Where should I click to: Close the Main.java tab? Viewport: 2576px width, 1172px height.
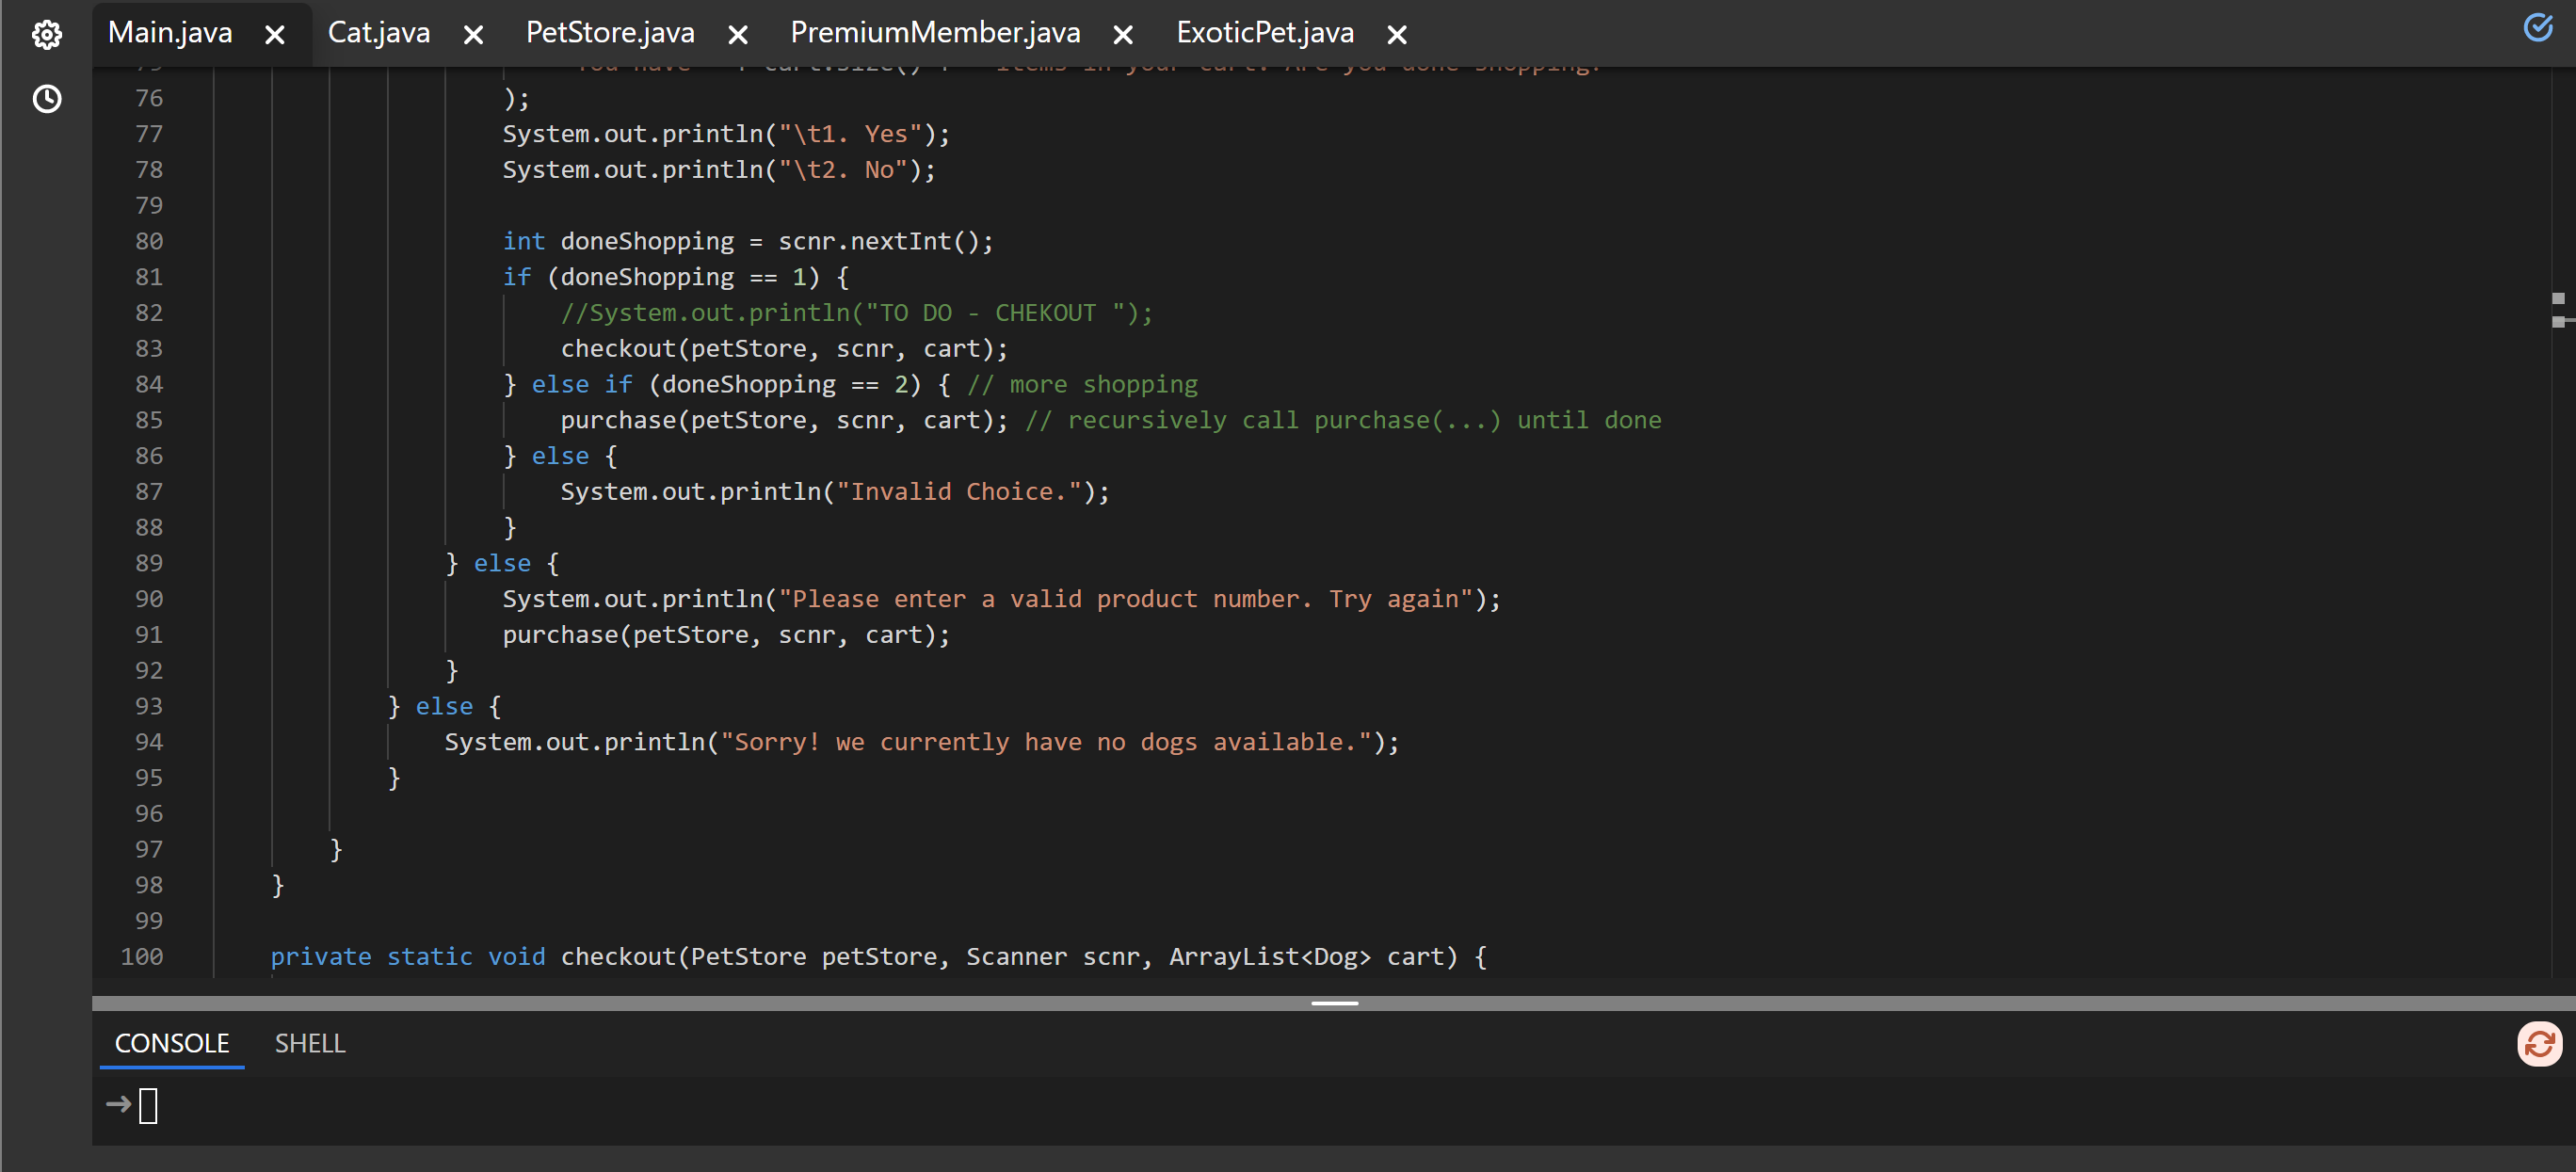275,35
